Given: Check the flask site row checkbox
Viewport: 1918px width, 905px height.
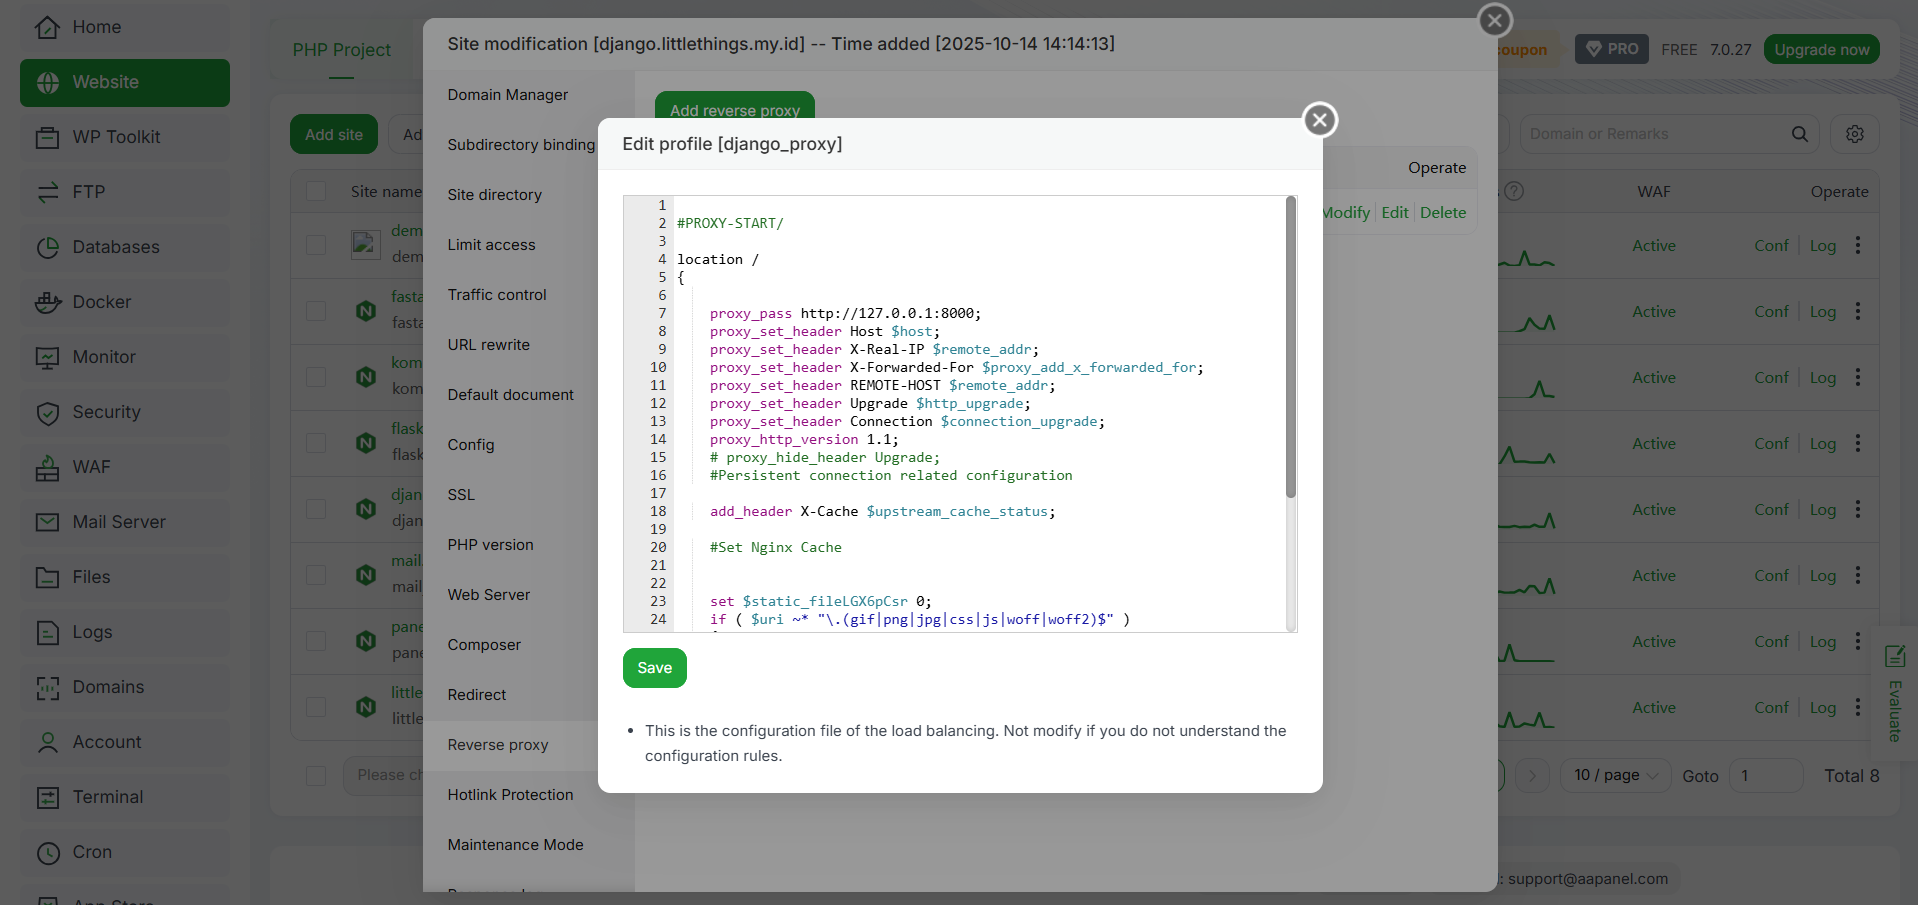Looking at the screenshot, I should pyautogui.click(x=316, y=443).
